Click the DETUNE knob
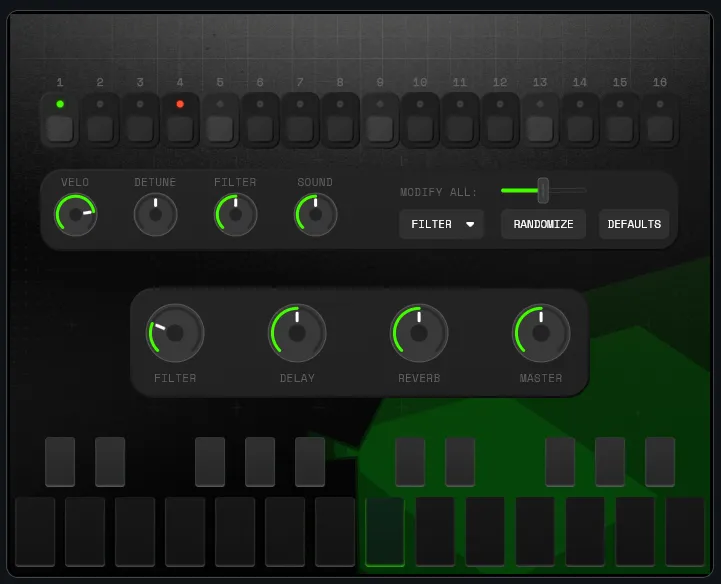 point(155,214)
